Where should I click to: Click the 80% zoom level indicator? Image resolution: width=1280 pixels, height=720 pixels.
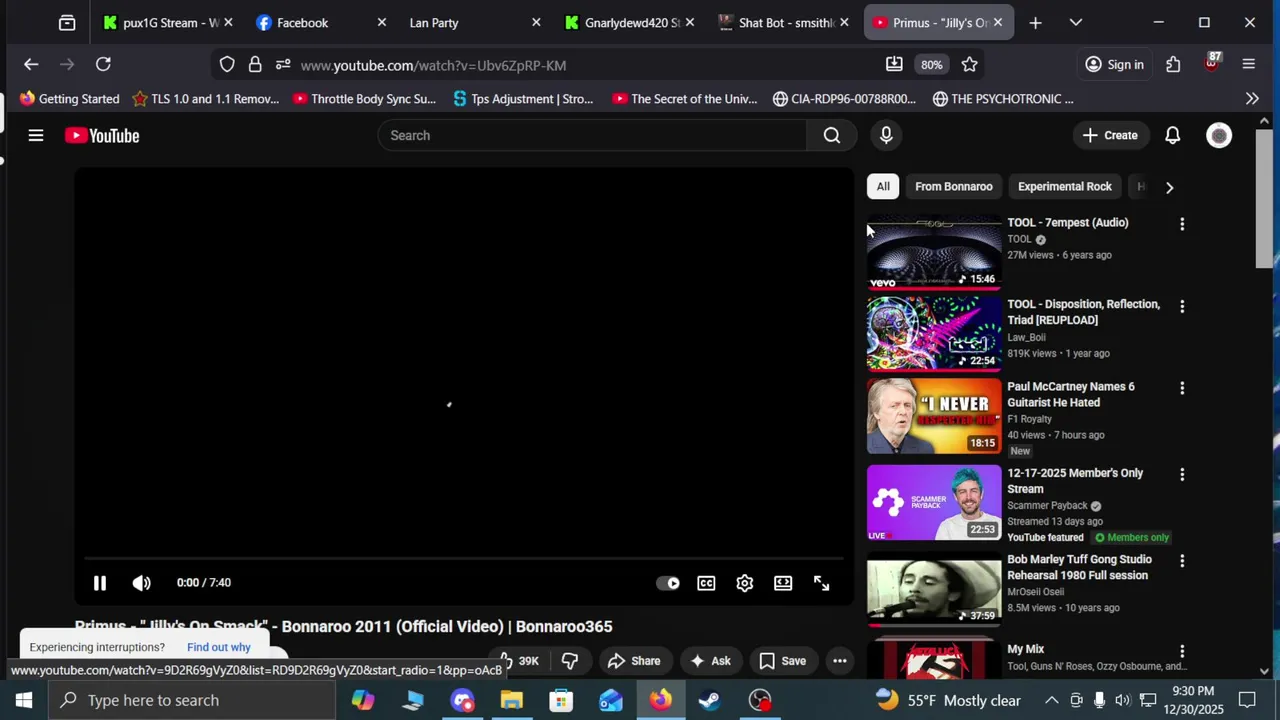point(932,65)
